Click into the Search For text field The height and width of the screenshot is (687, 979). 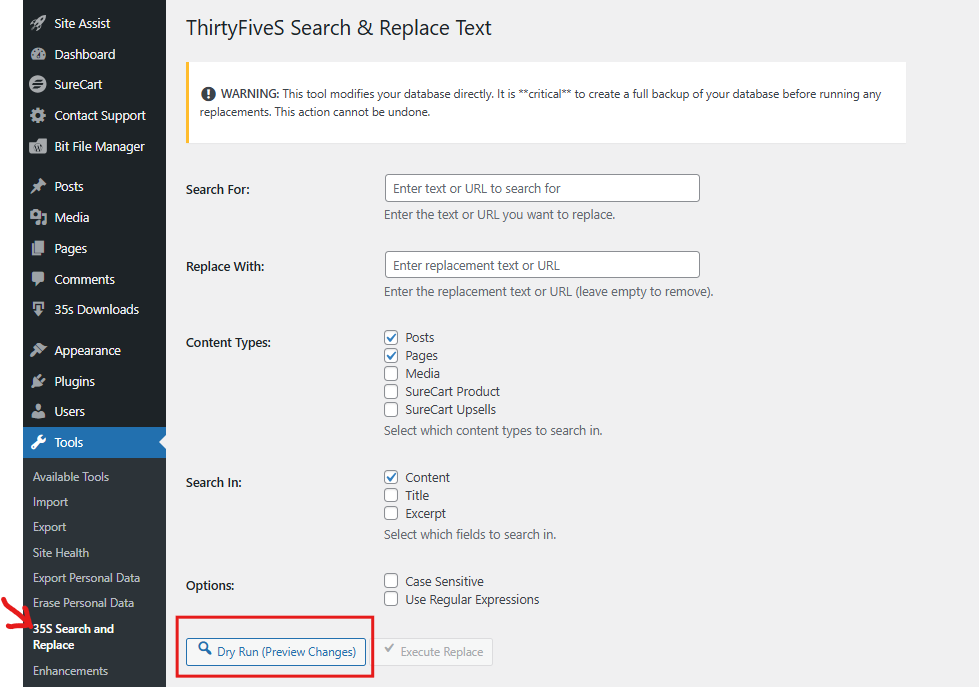point(541,188)
